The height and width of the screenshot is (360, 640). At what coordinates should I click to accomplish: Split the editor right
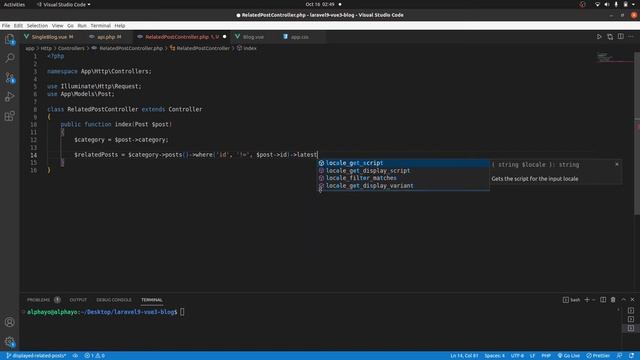[620, 37]
